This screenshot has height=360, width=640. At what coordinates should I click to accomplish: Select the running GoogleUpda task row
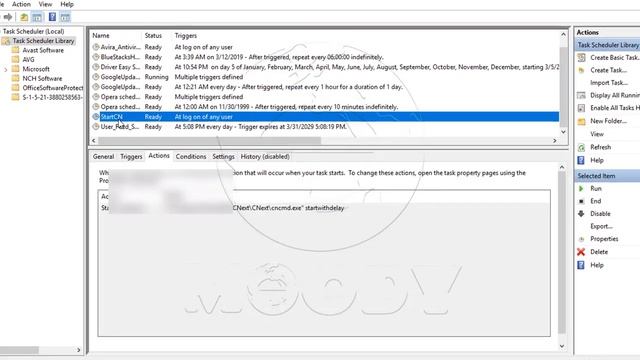click(x=325, y=77)
